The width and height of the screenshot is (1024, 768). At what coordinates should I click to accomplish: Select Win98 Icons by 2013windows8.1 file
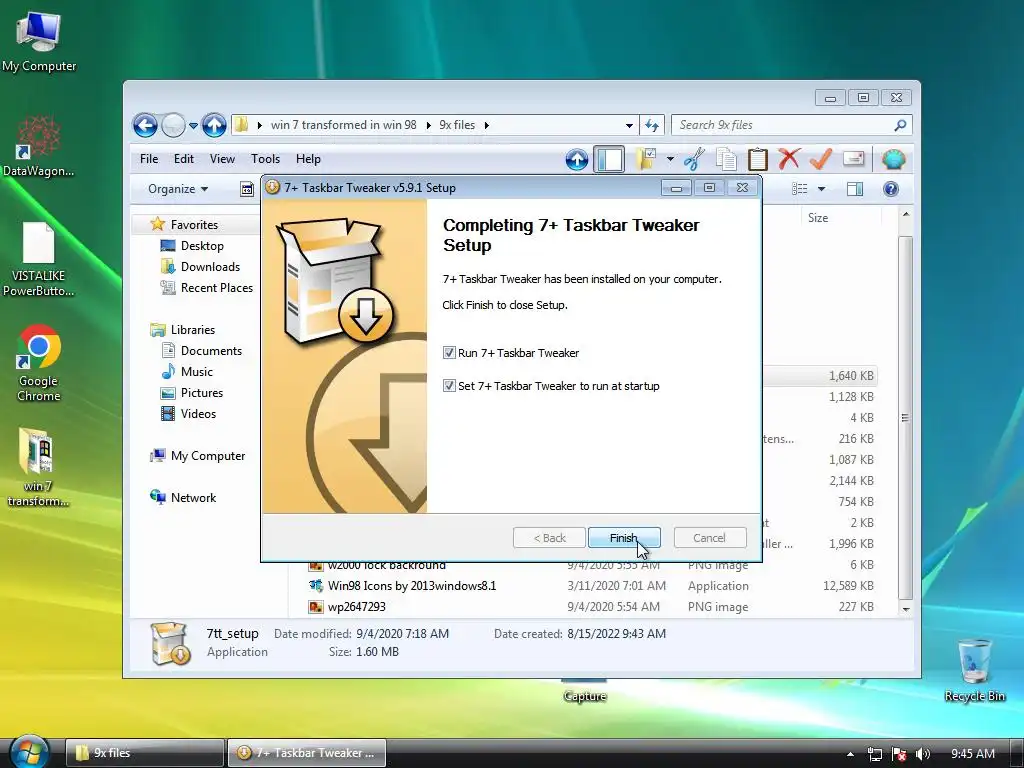click(411, 586)
